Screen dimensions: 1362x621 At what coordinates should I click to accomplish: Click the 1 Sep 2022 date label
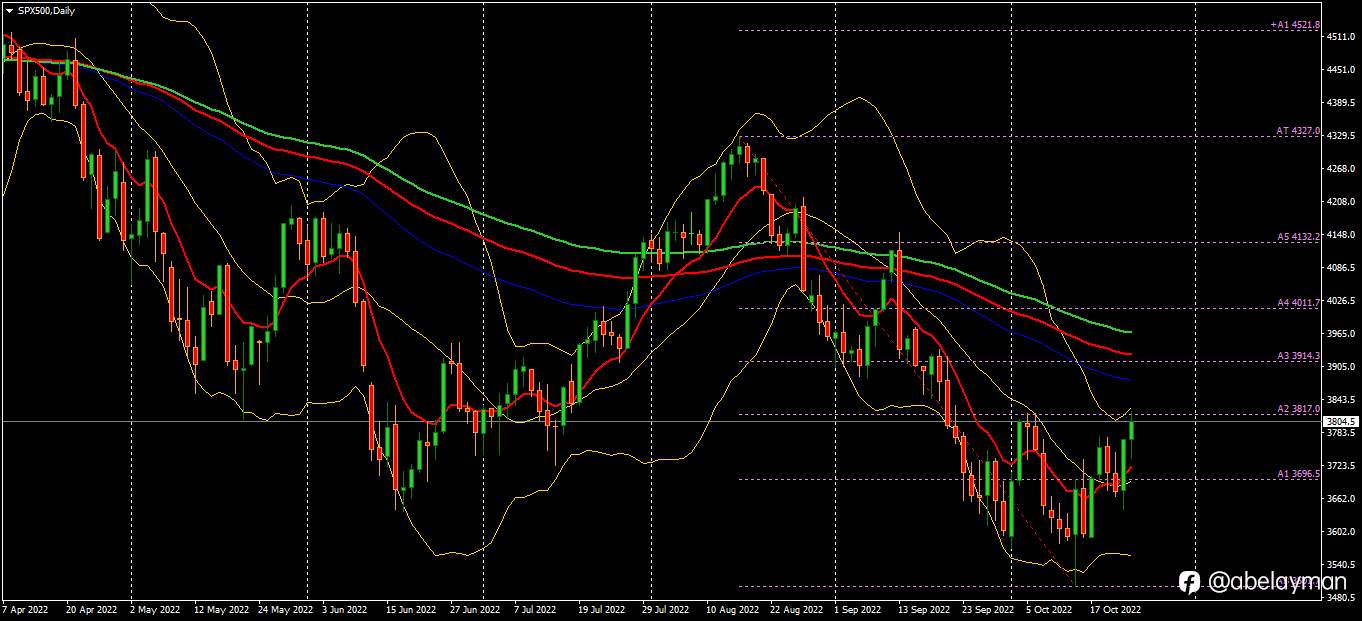[x=858, y=608]
